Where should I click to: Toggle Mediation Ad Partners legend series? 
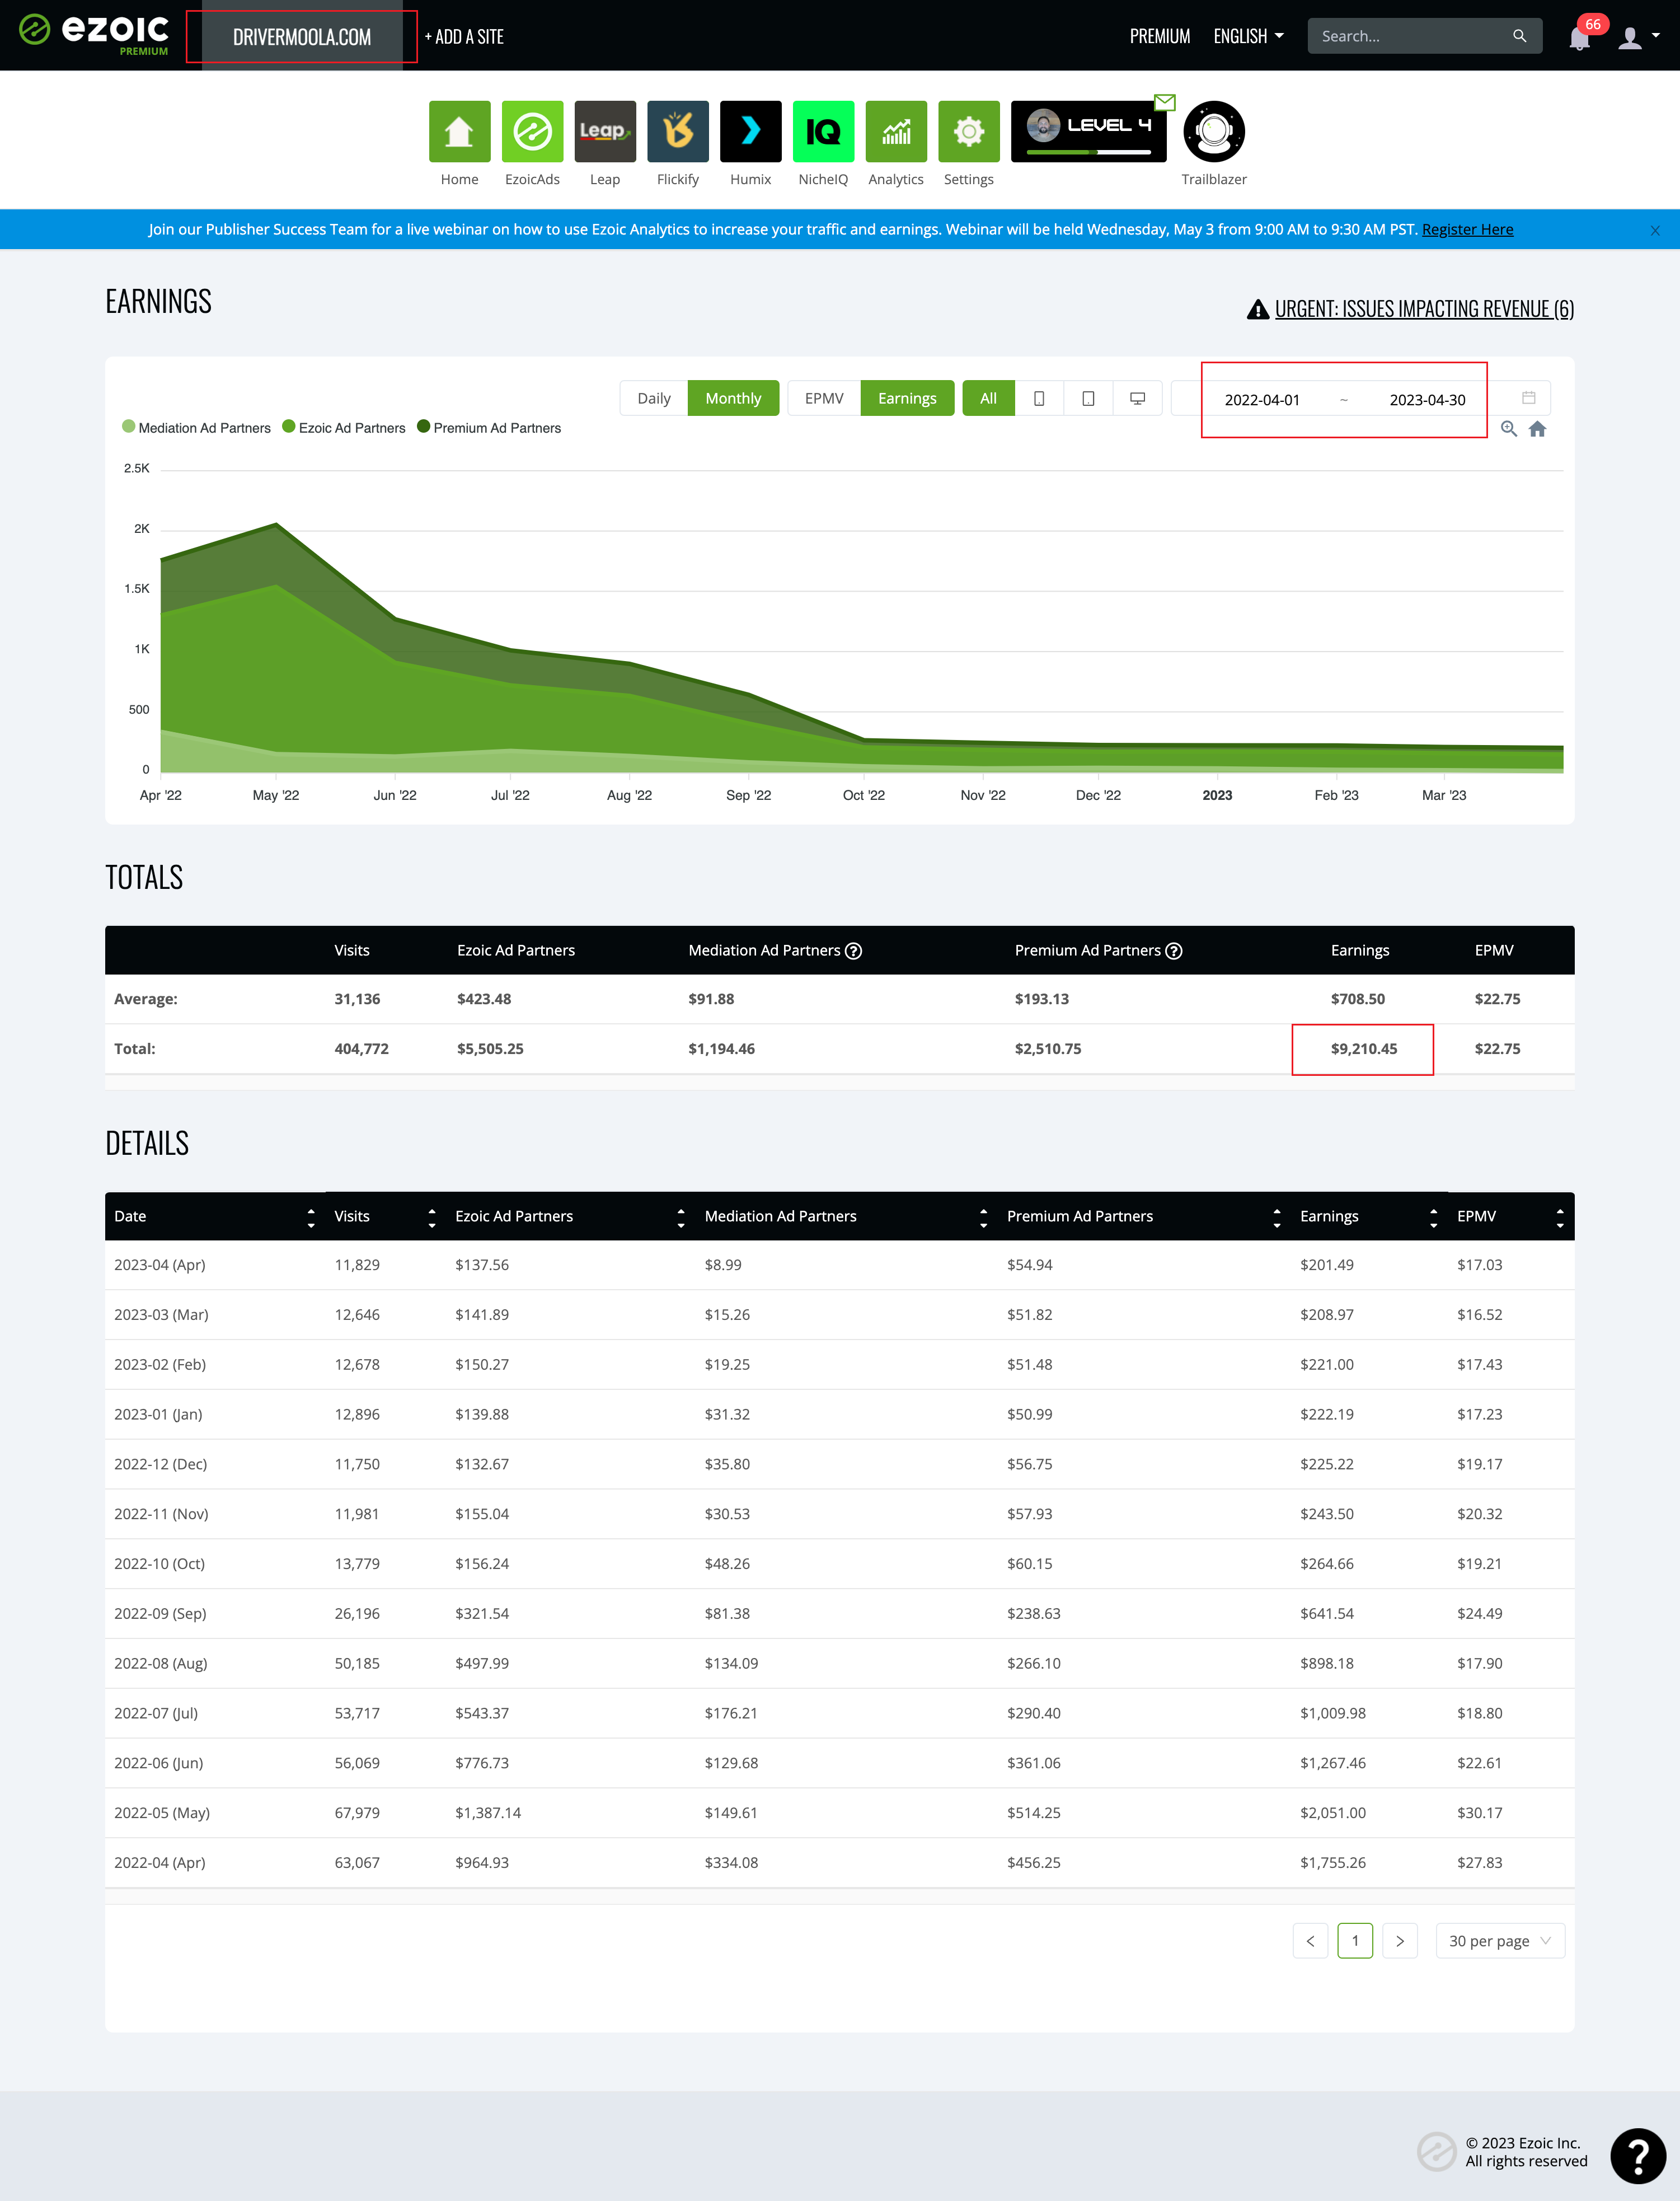pos(196,428)
